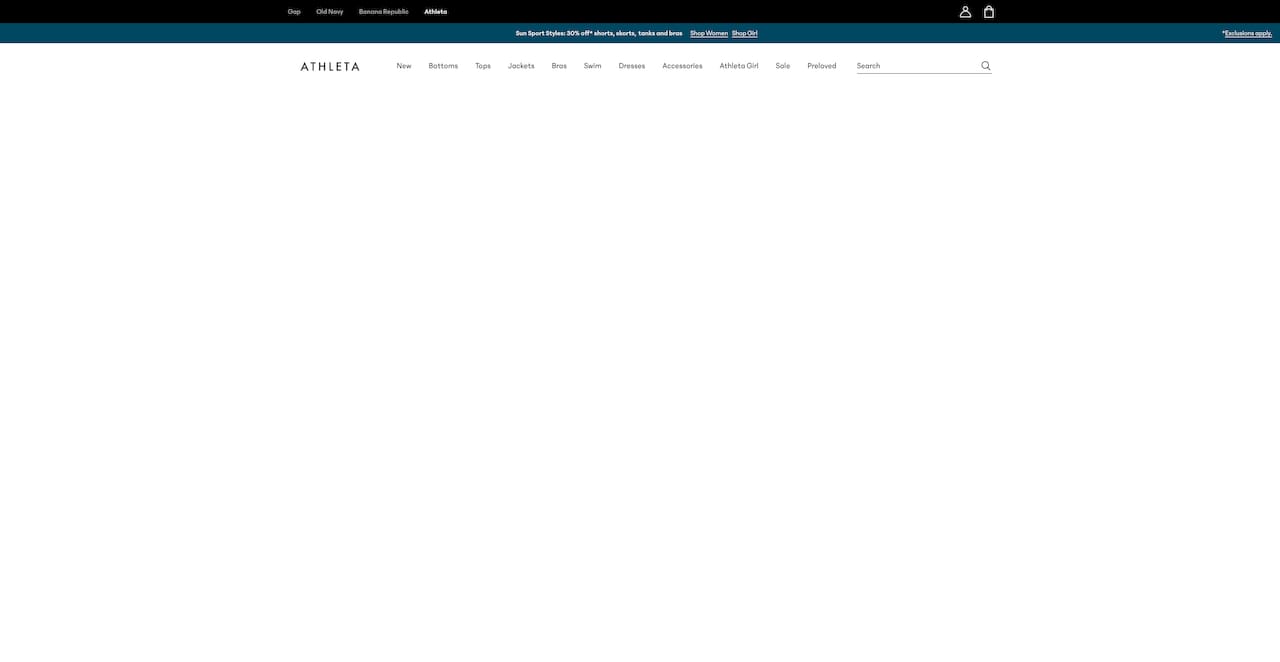Open the Swim menu
This screenshot has height=662, width=1280.
tap(593, 66)
